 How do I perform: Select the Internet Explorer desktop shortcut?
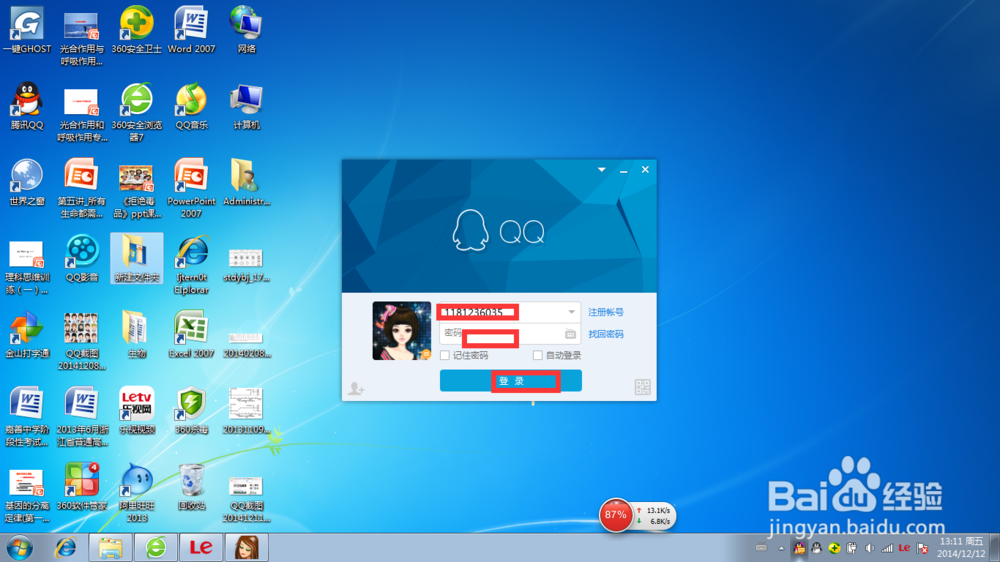pyautogui.click(x=191, y=264)
